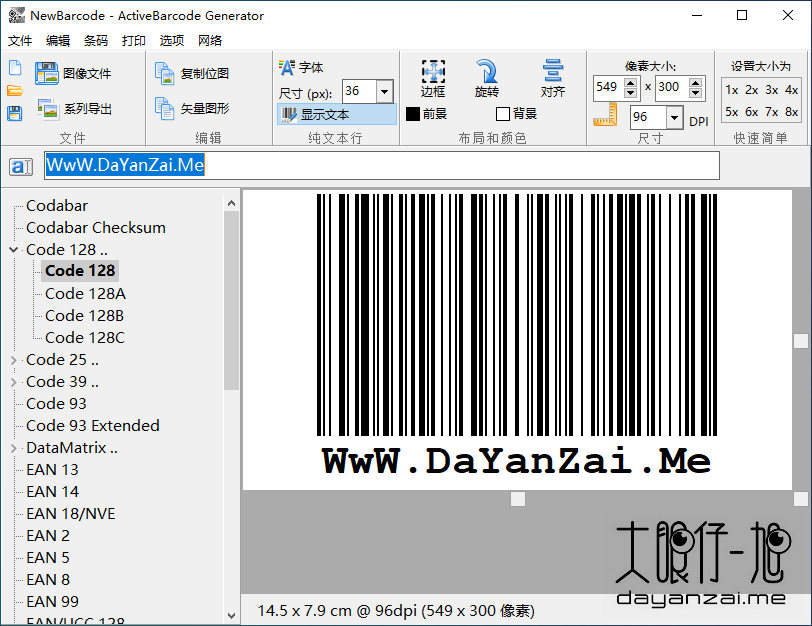812x626 pixels.
Task: Expand the Code 25 .. tree group
Action: [13, 360]
